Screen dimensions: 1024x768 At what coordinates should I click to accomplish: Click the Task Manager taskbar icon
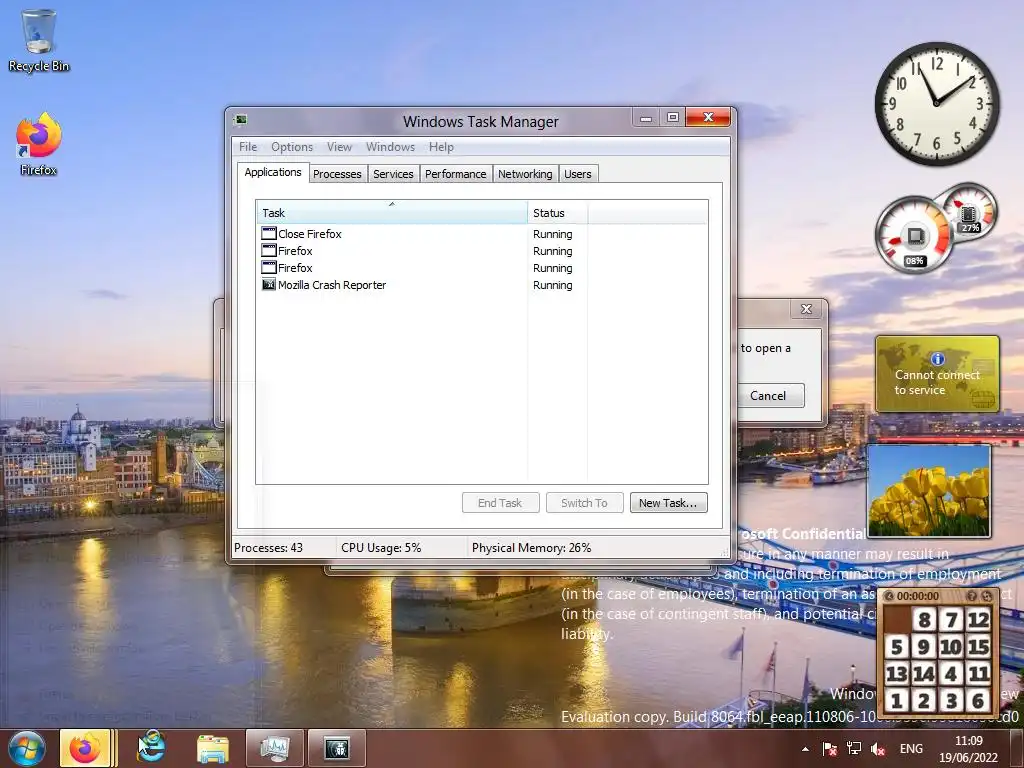274,748
